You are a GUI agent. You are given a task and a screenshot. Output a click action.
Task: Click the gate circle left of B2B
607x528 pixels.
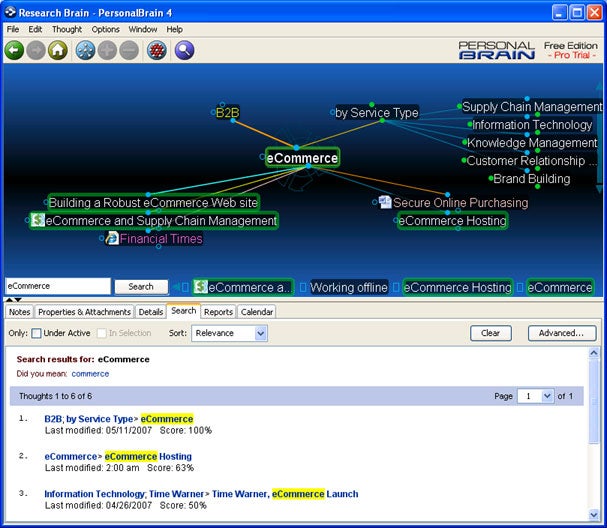213,112
